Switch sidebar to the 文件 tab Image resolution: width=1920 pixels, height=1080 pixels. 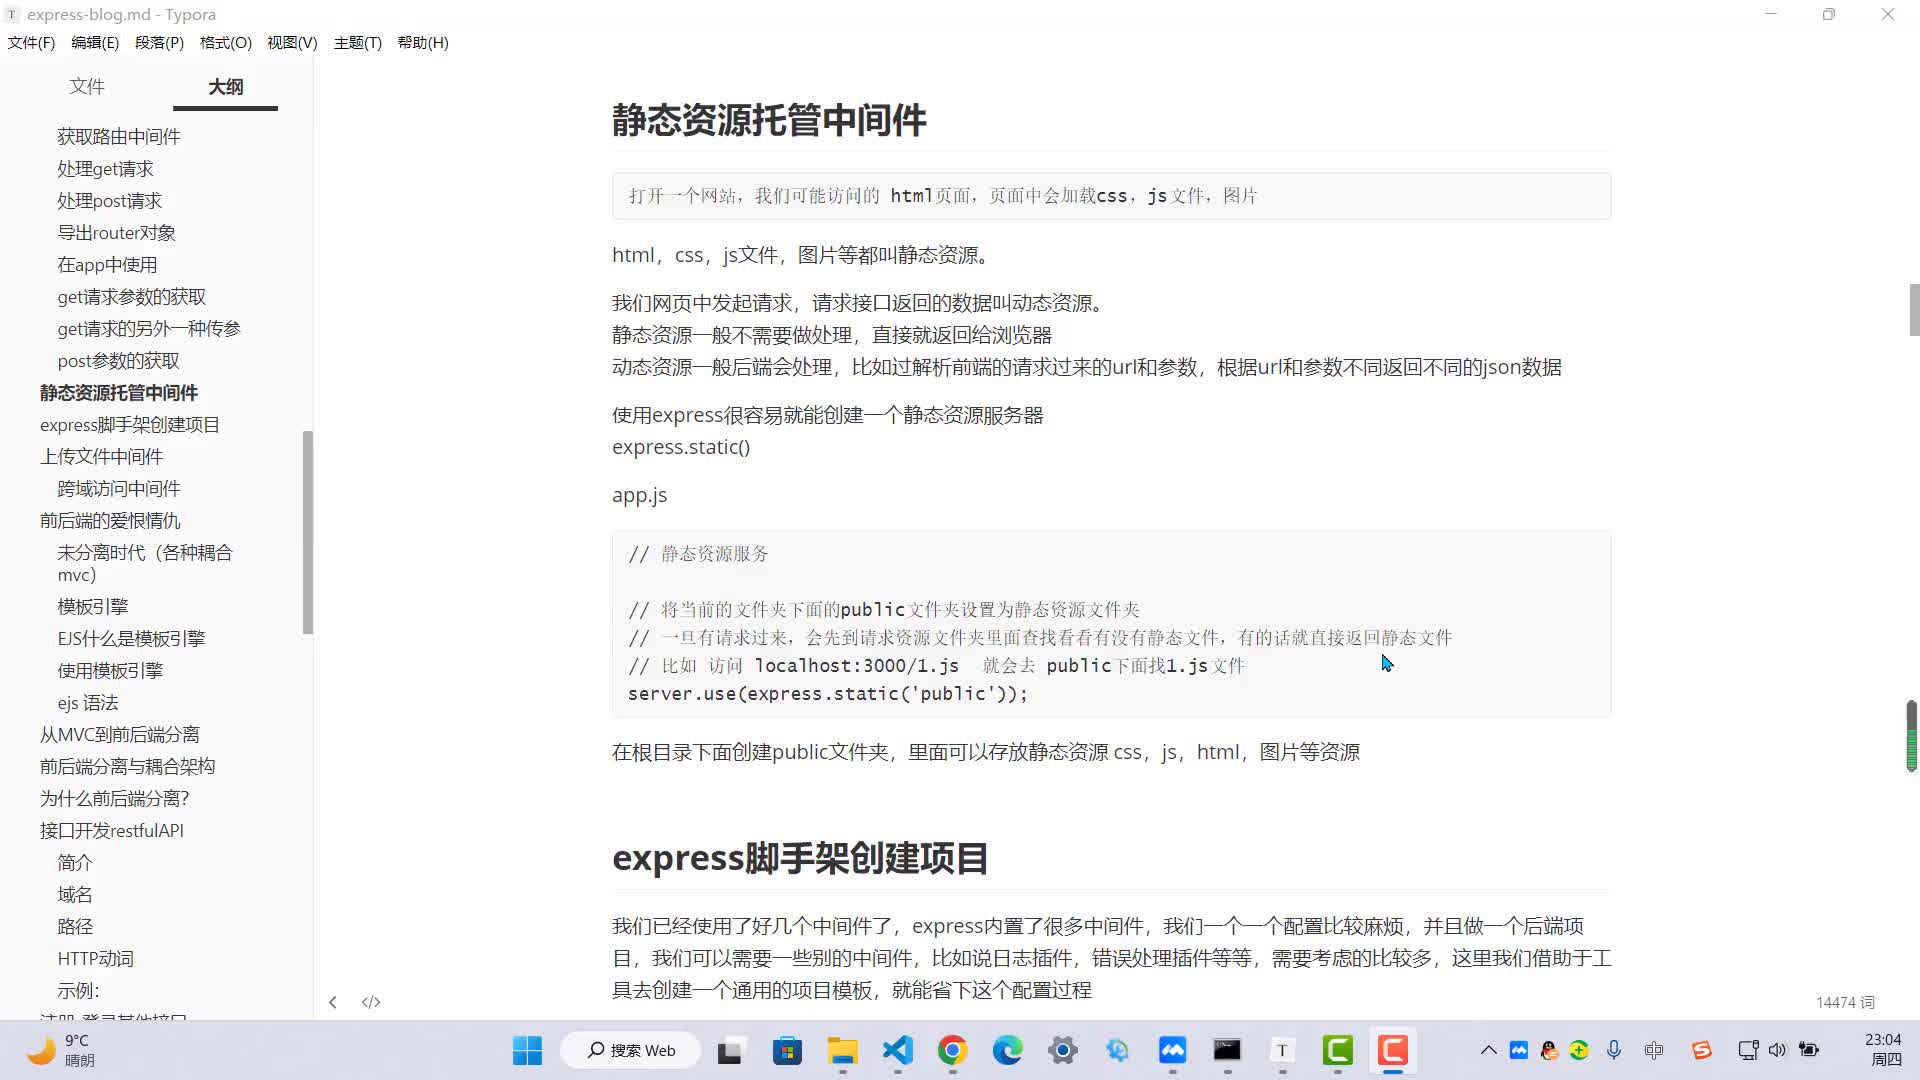[87, 87]
